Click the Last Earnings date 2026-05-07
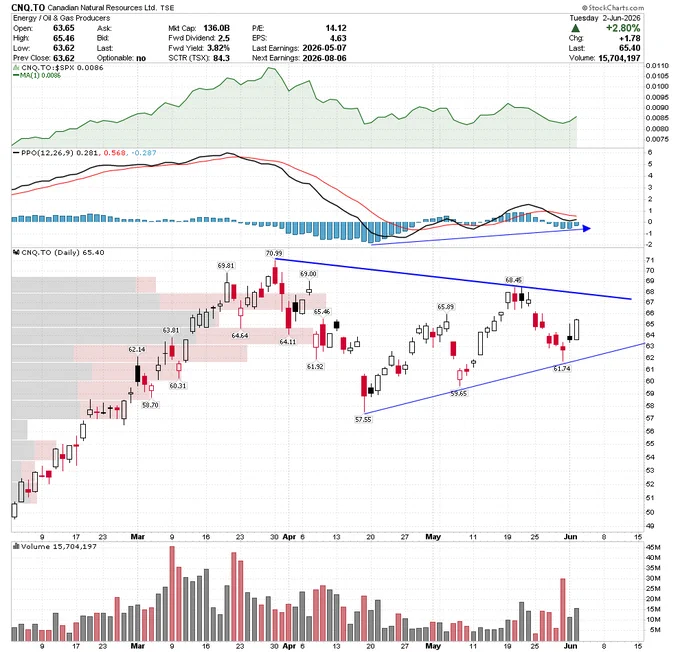This screenshot has width=680, height=652. tap(324, 48)
